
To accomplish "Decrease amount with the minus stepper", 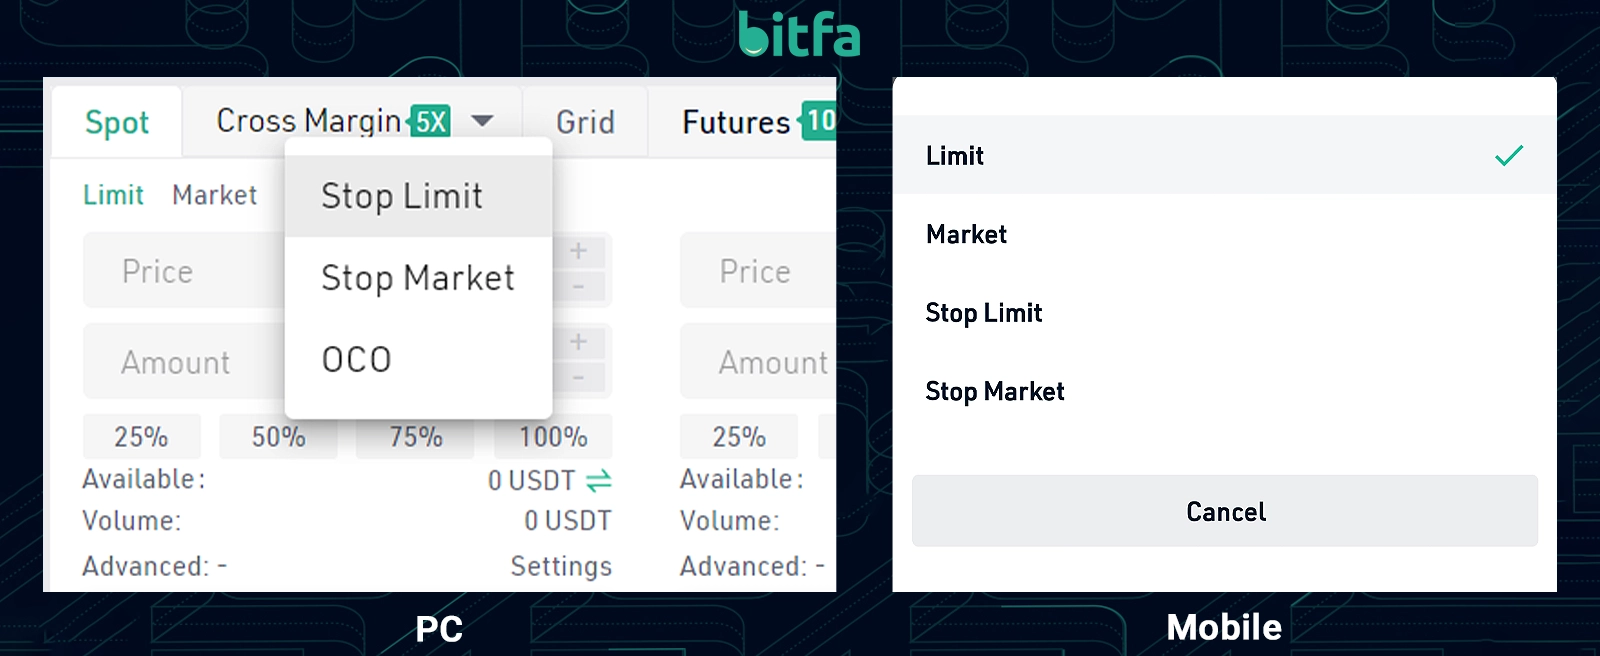I will [x=579, y=378].
